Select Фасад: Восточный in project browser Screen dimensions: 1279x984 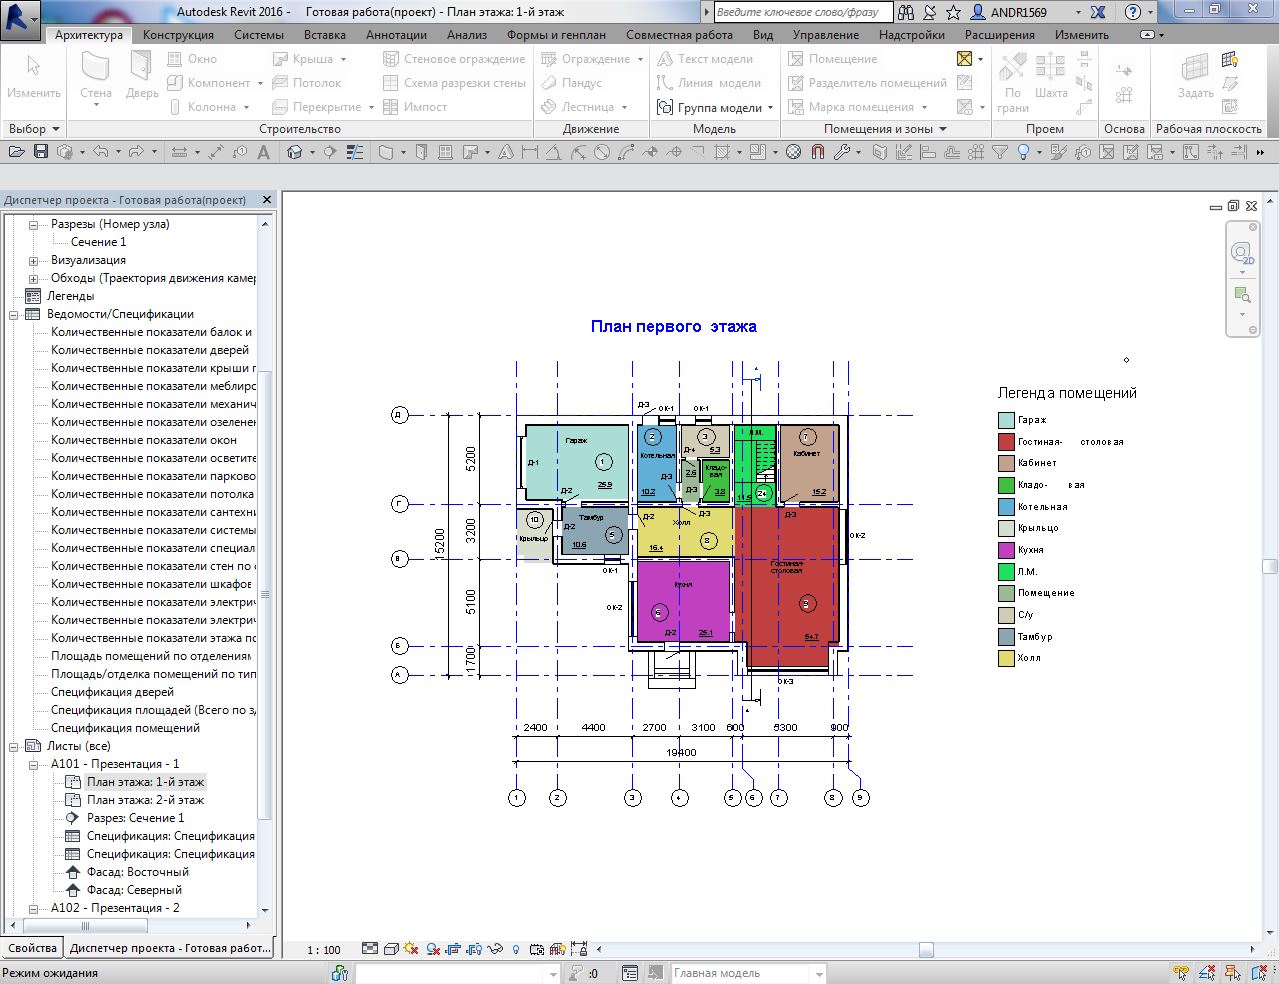137,872
